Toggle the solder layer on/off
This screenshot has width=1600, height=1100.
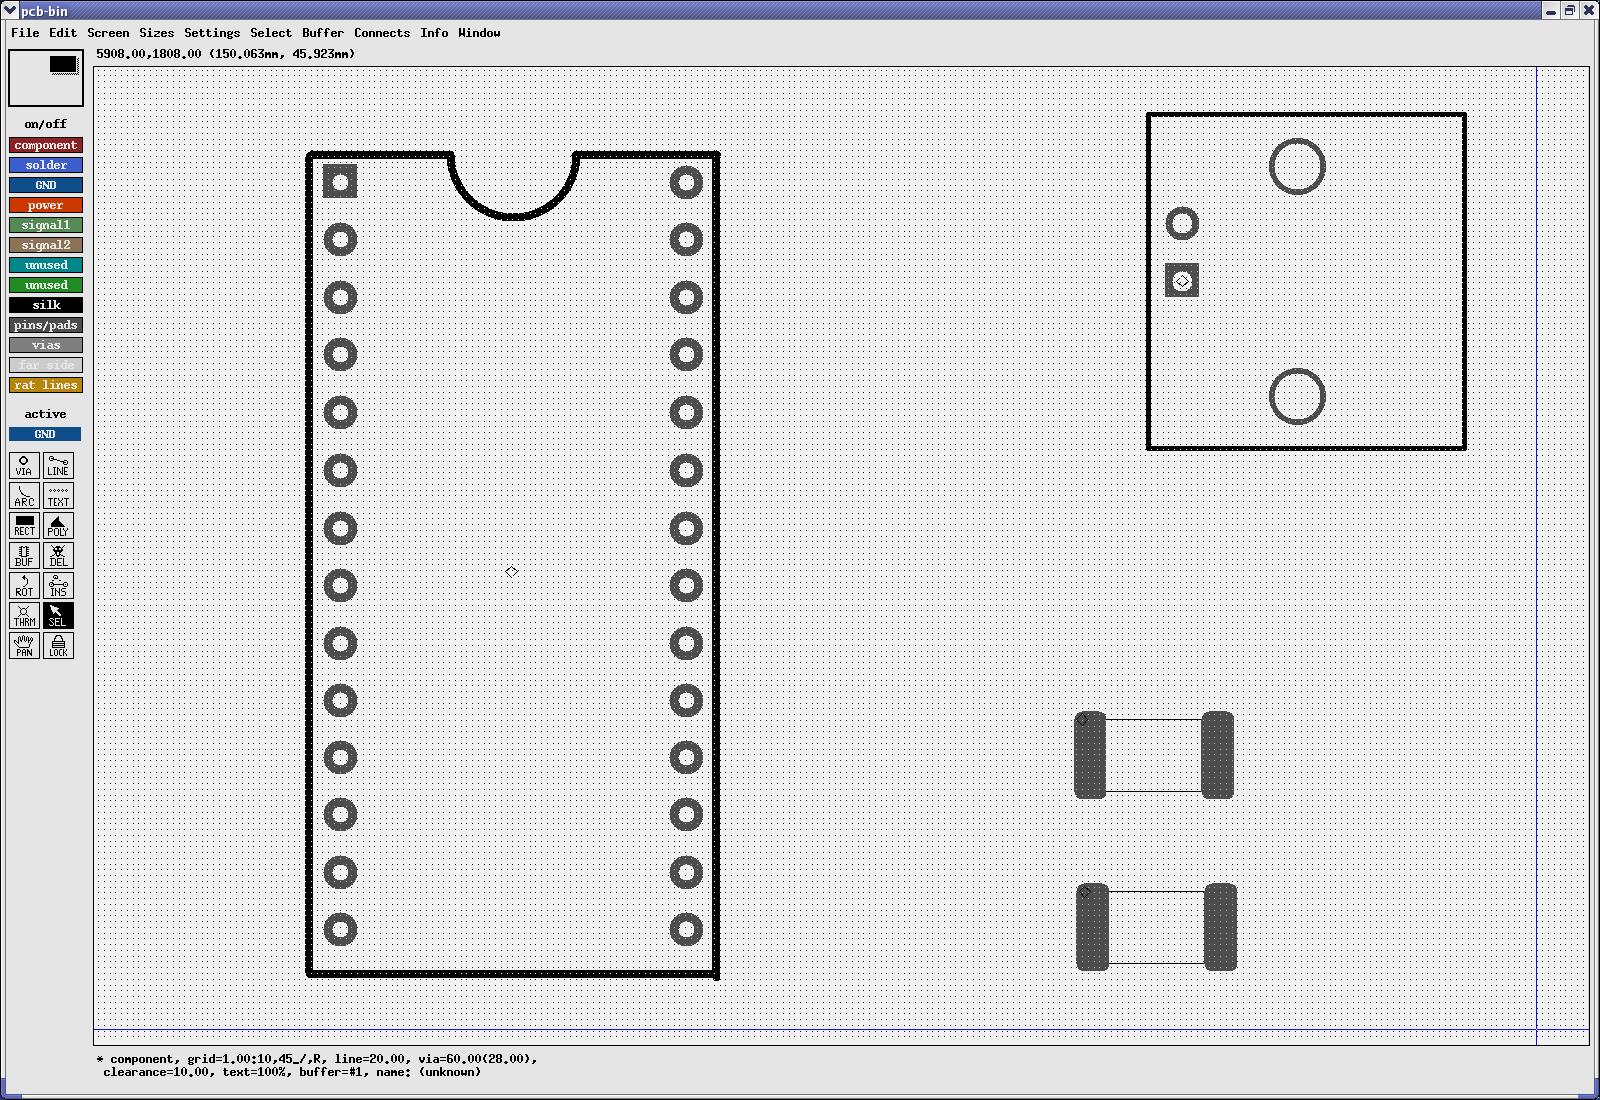point(46,165)
